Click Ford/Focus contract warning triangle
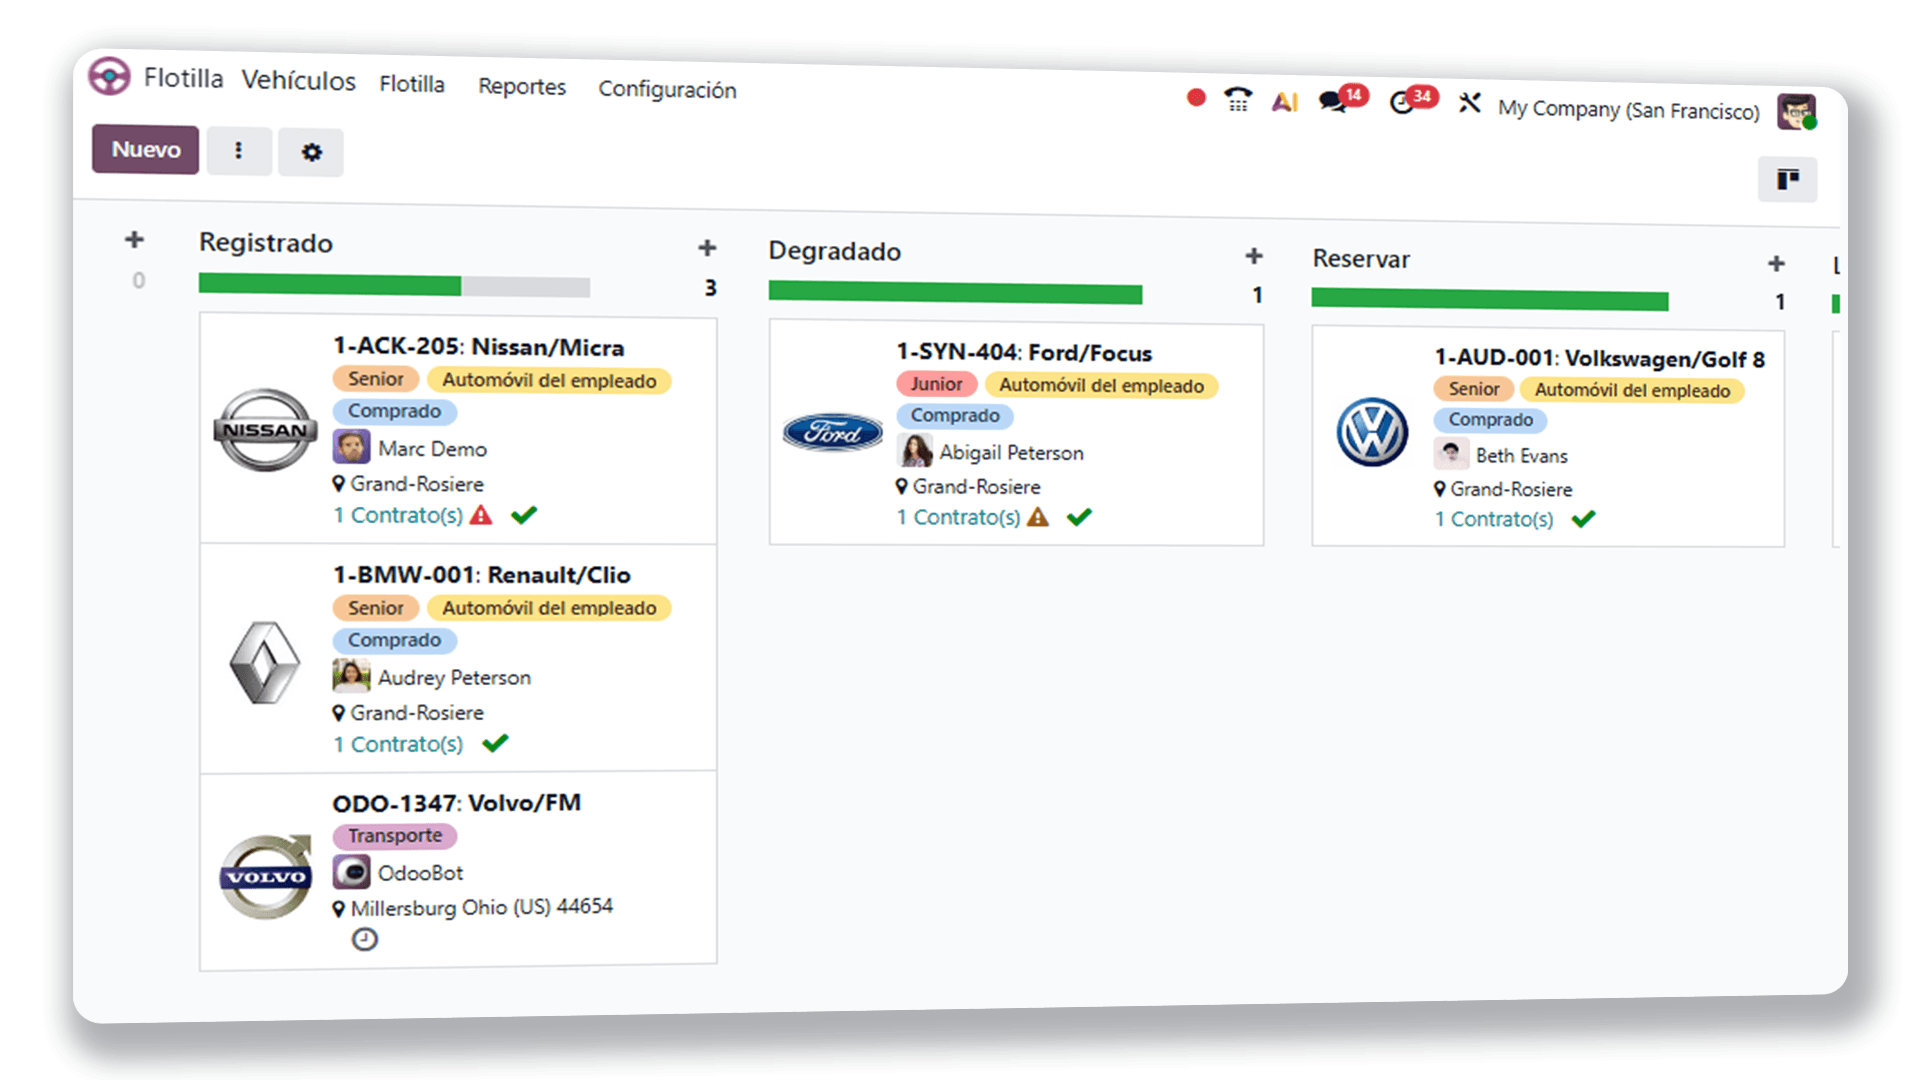 pos(1038,517)
